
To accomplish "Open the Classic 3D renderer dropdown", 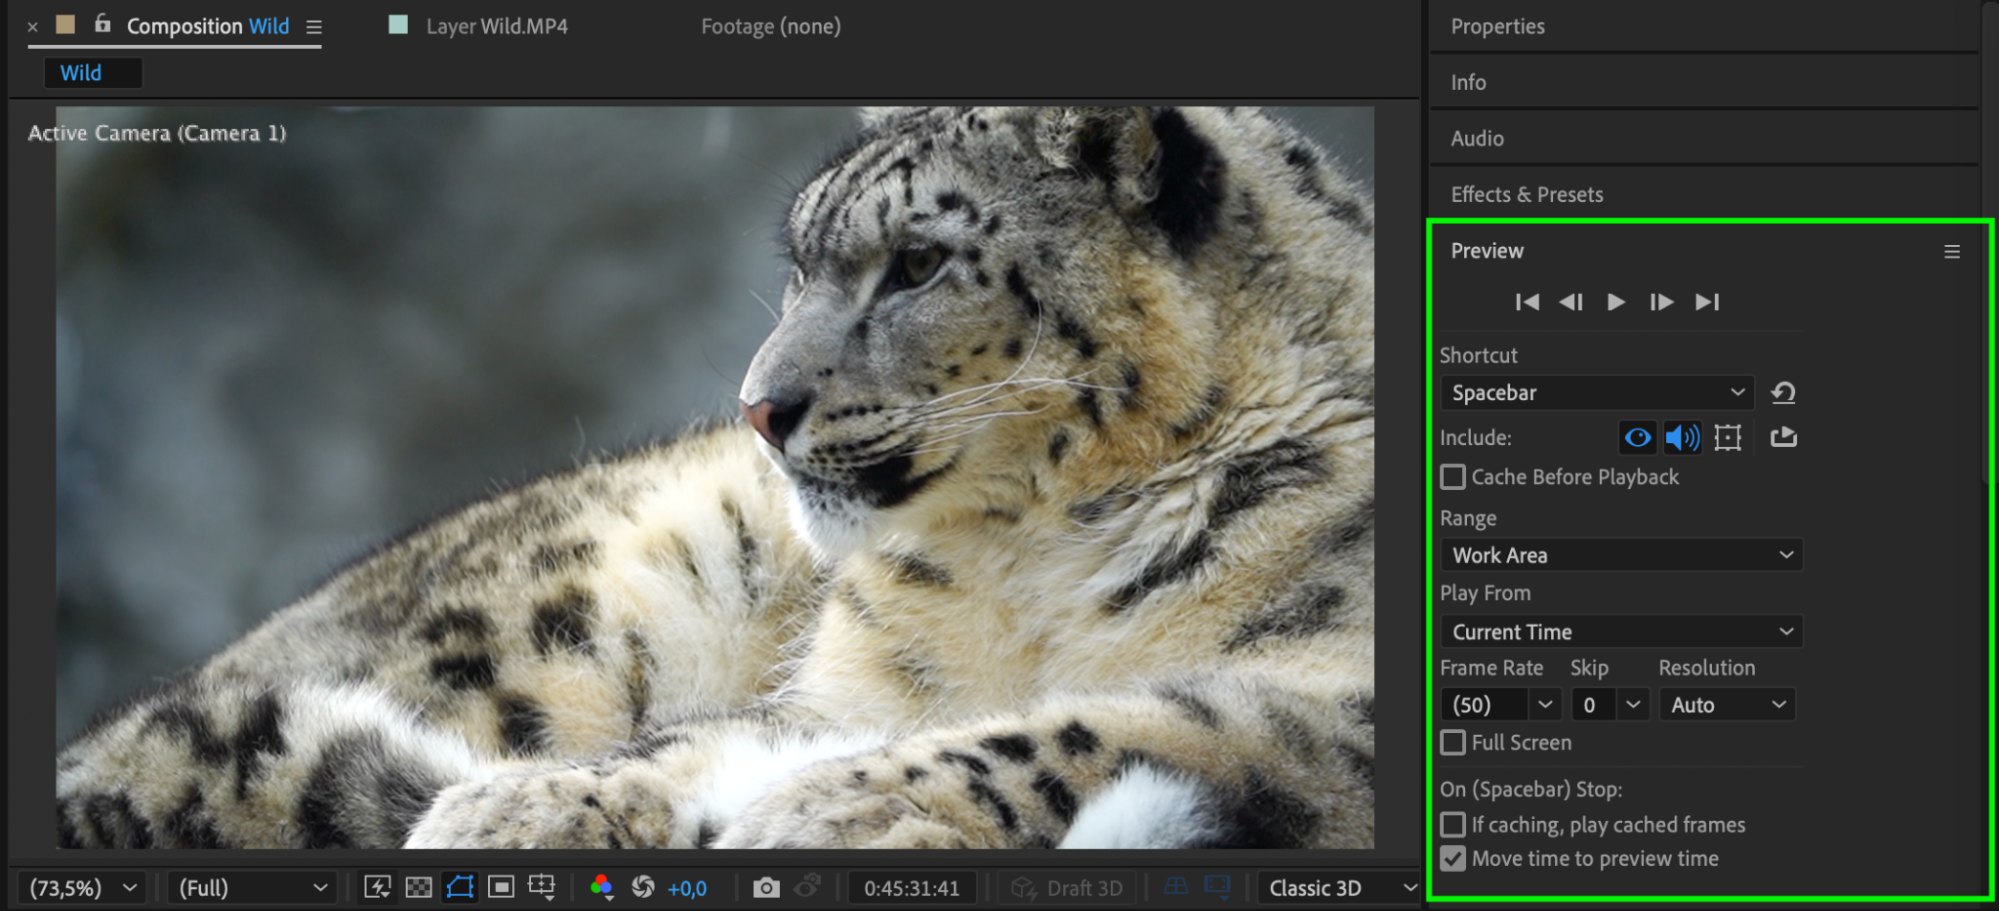I will [x=1340, y=888].
